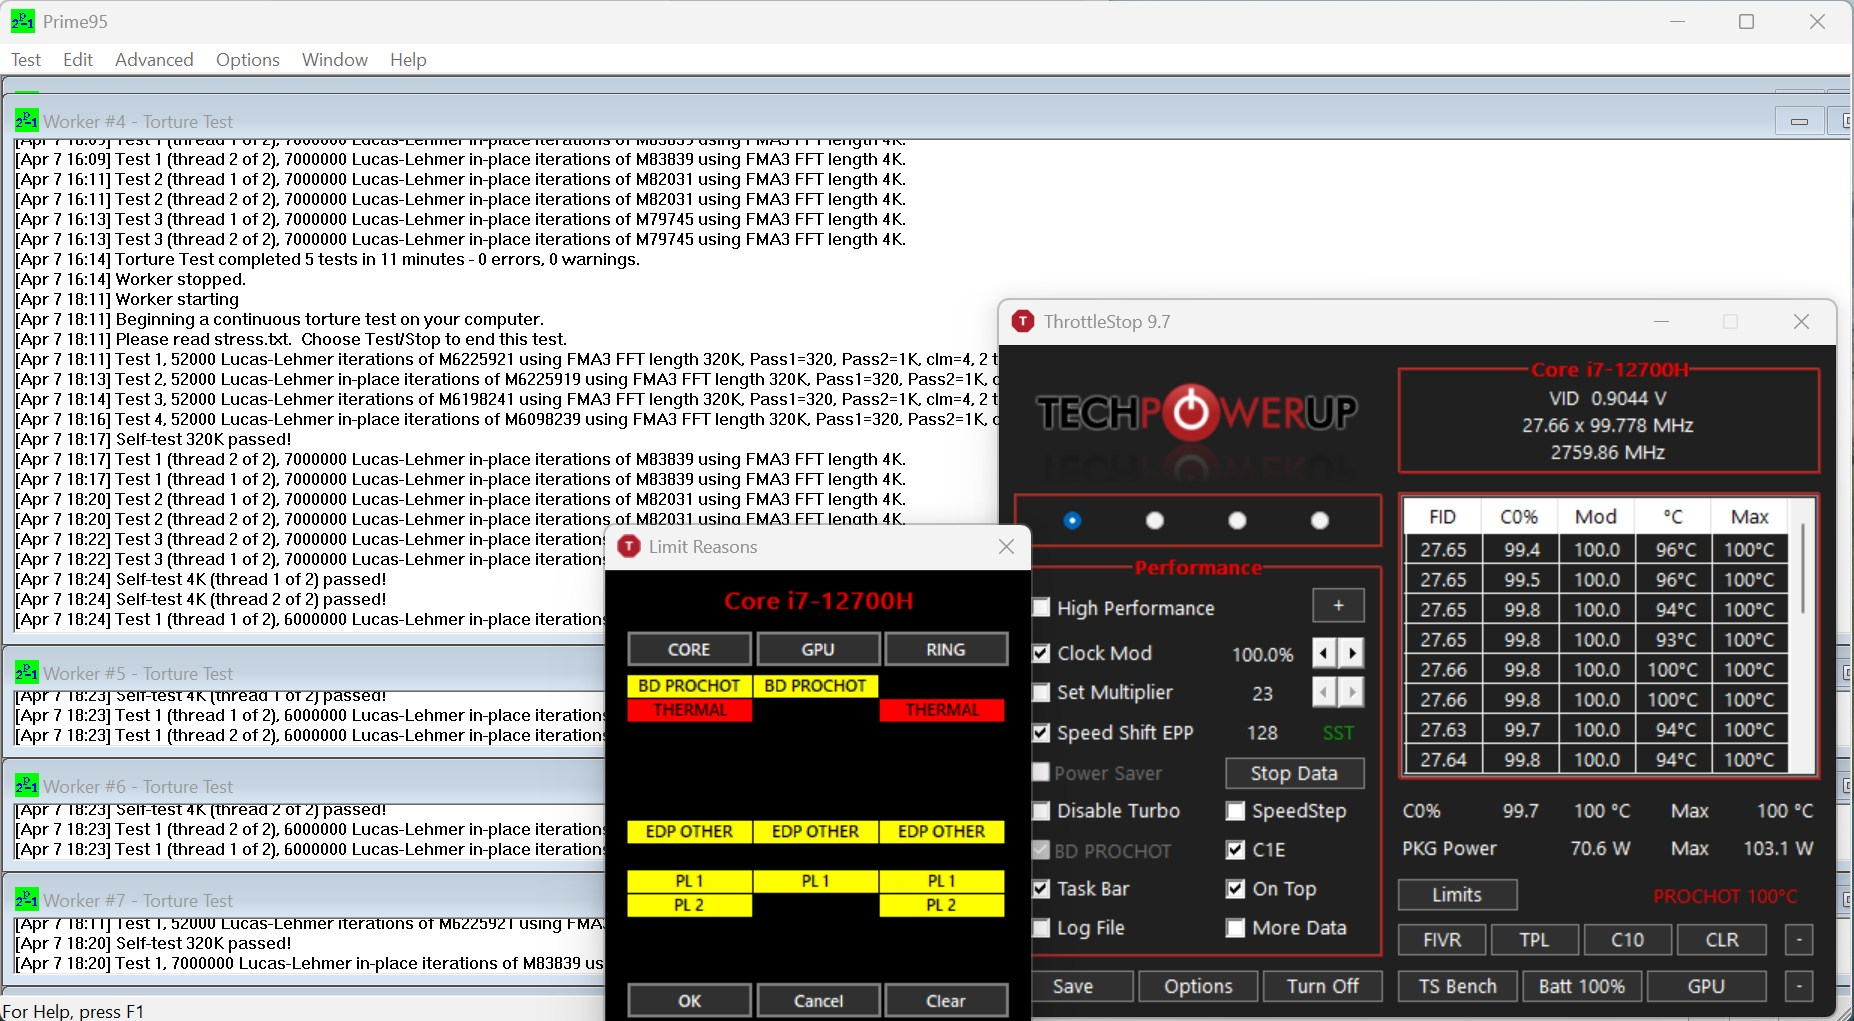Click the Worker #6 window icon
The image size is (1854, 1021).
pos(27,786)
